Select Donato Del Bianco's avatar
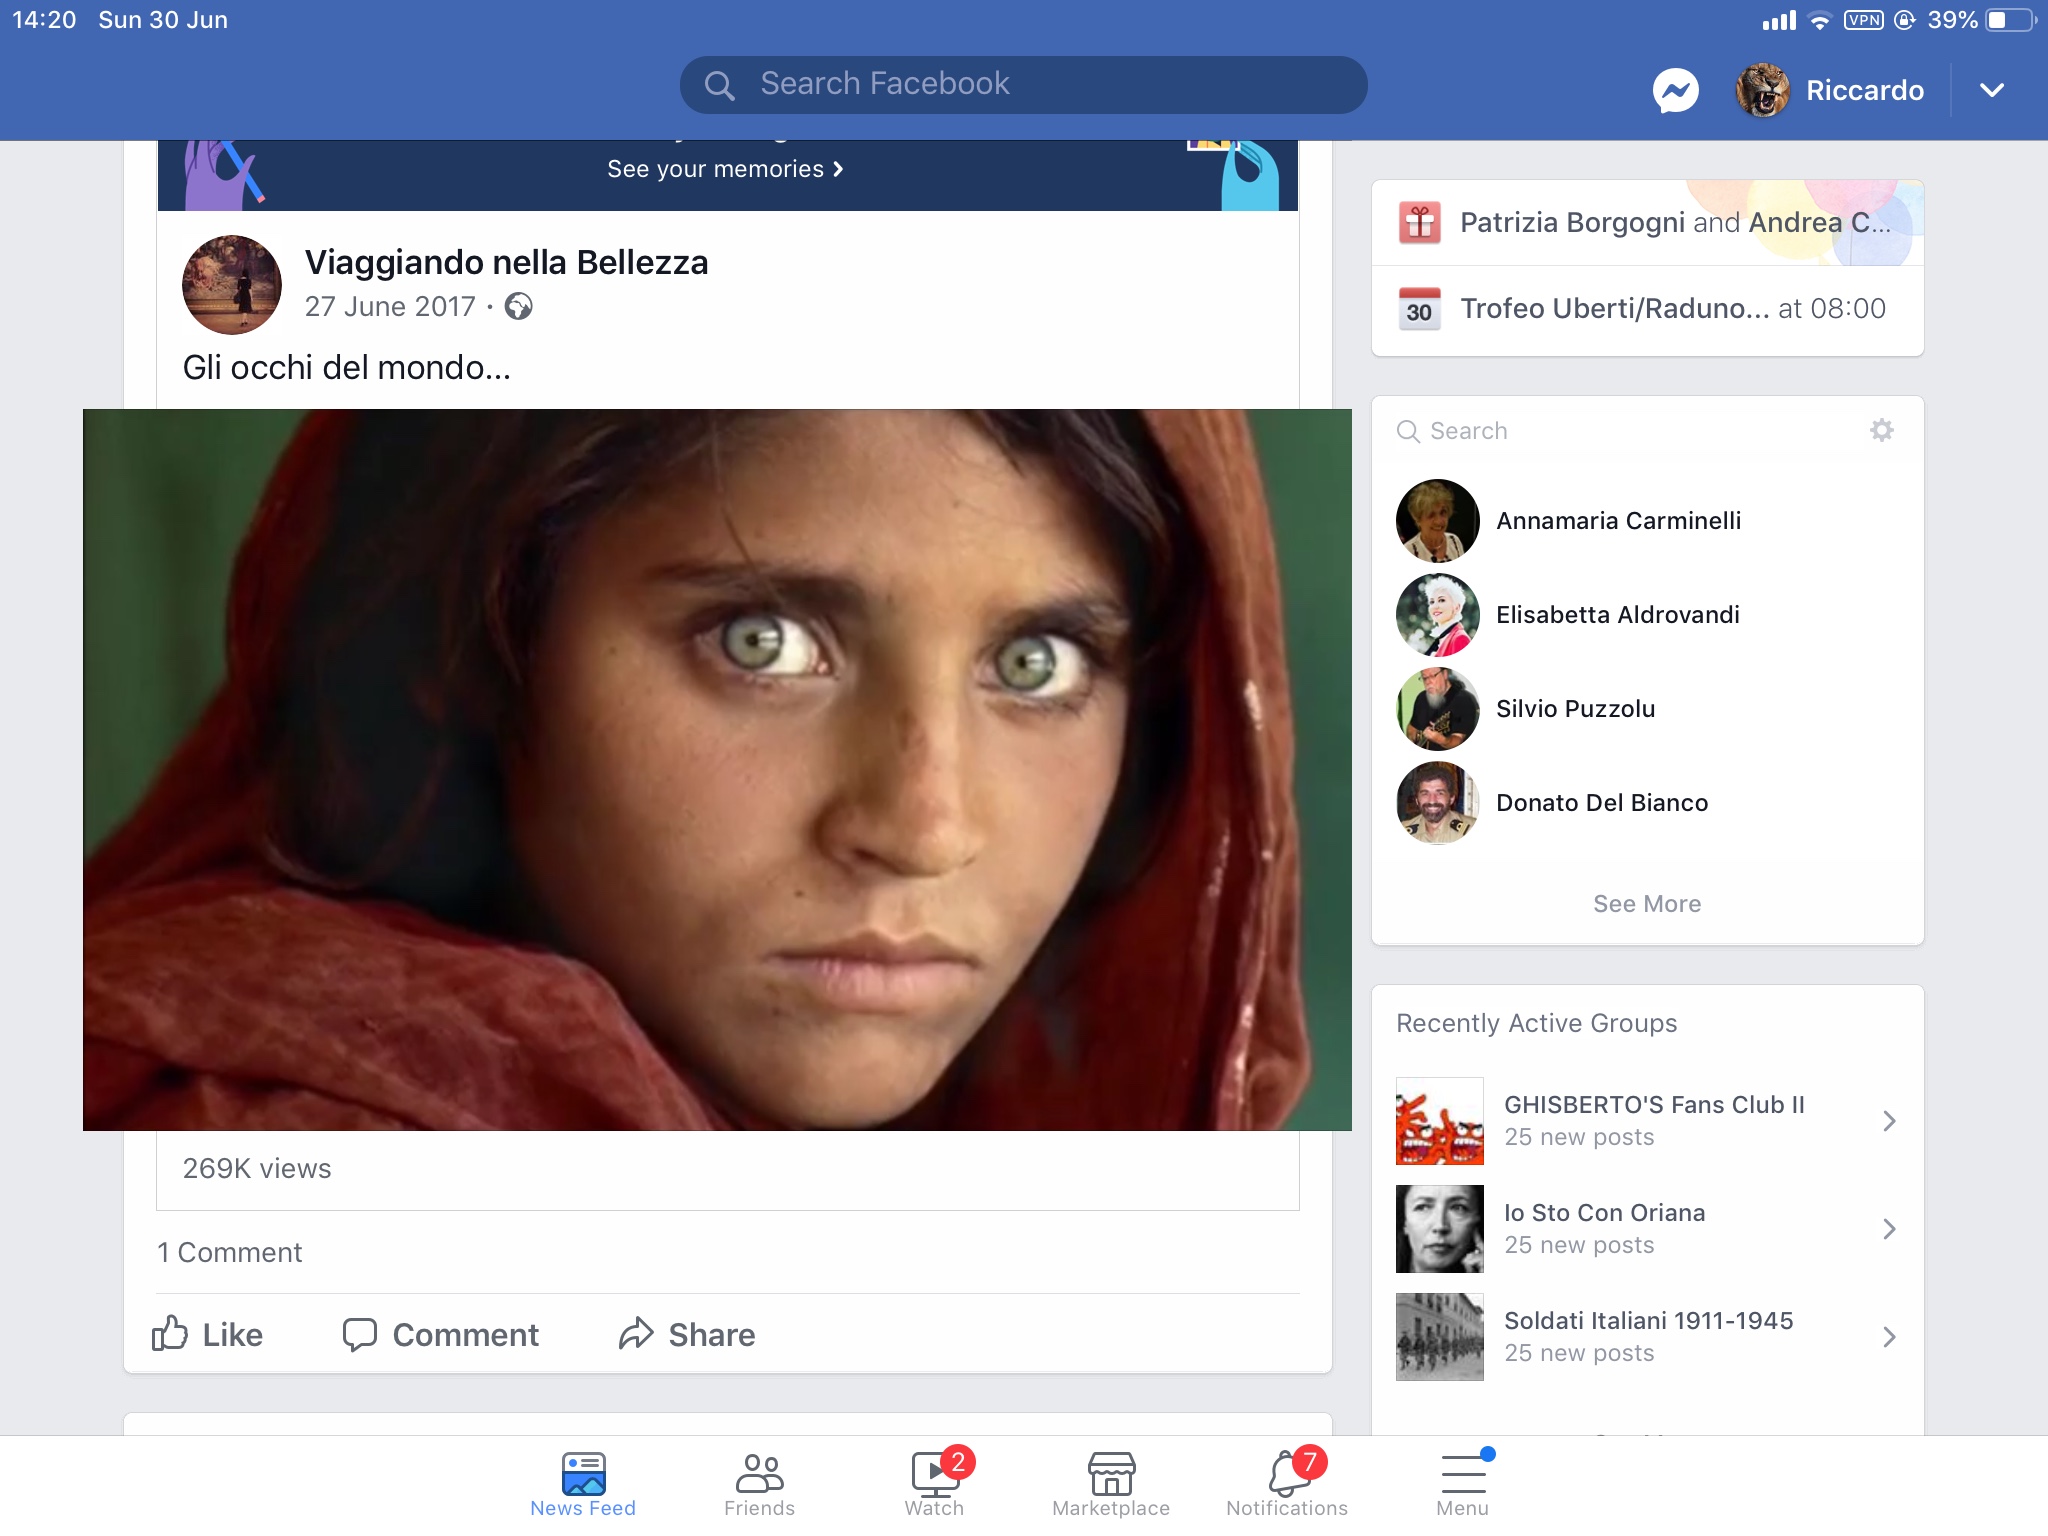The width and height of the screenshot is (2048, 1536). [1438, 803]
